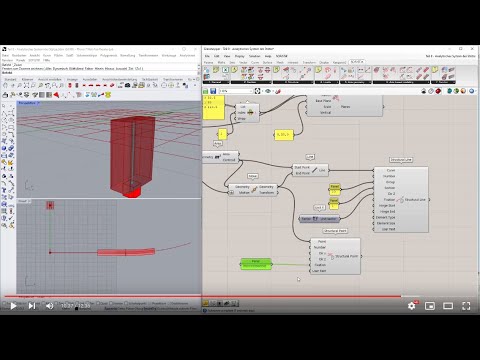Open Rhino Analysieren menu
Screen dimensions: 480x360
187,55
